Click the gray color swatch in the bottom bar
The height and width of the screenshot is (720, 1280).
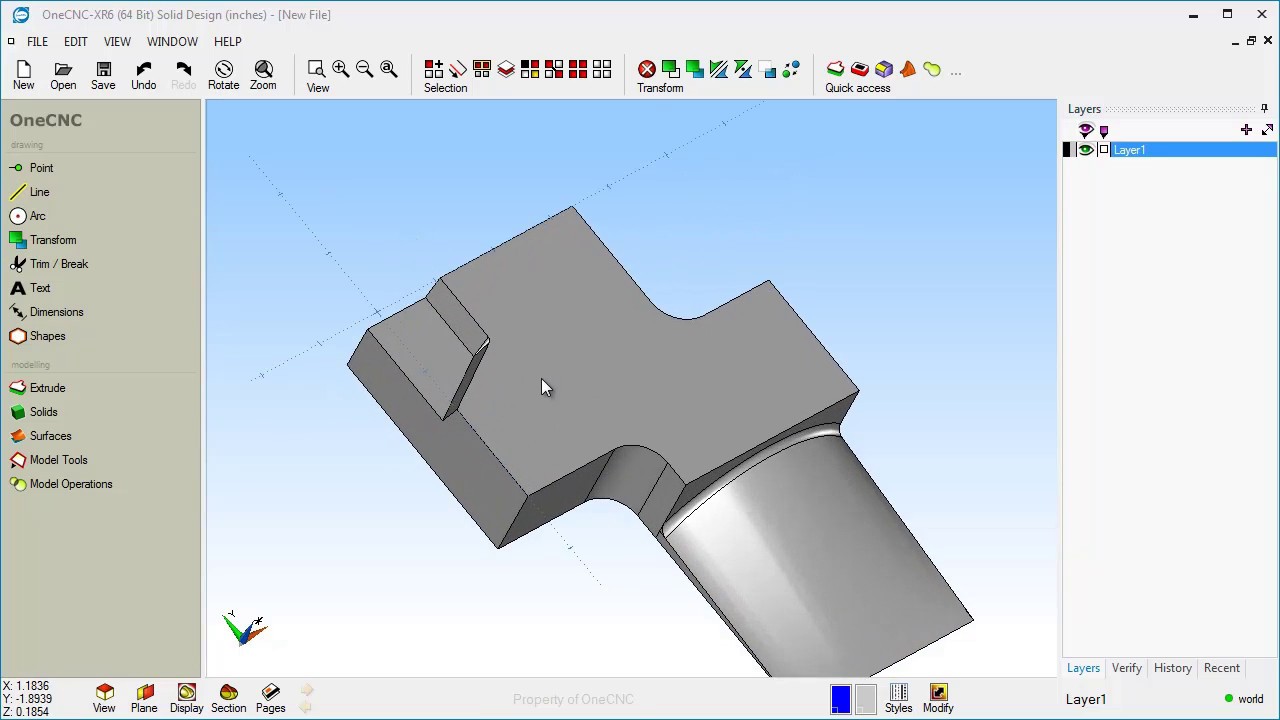(x=866, y=699)
